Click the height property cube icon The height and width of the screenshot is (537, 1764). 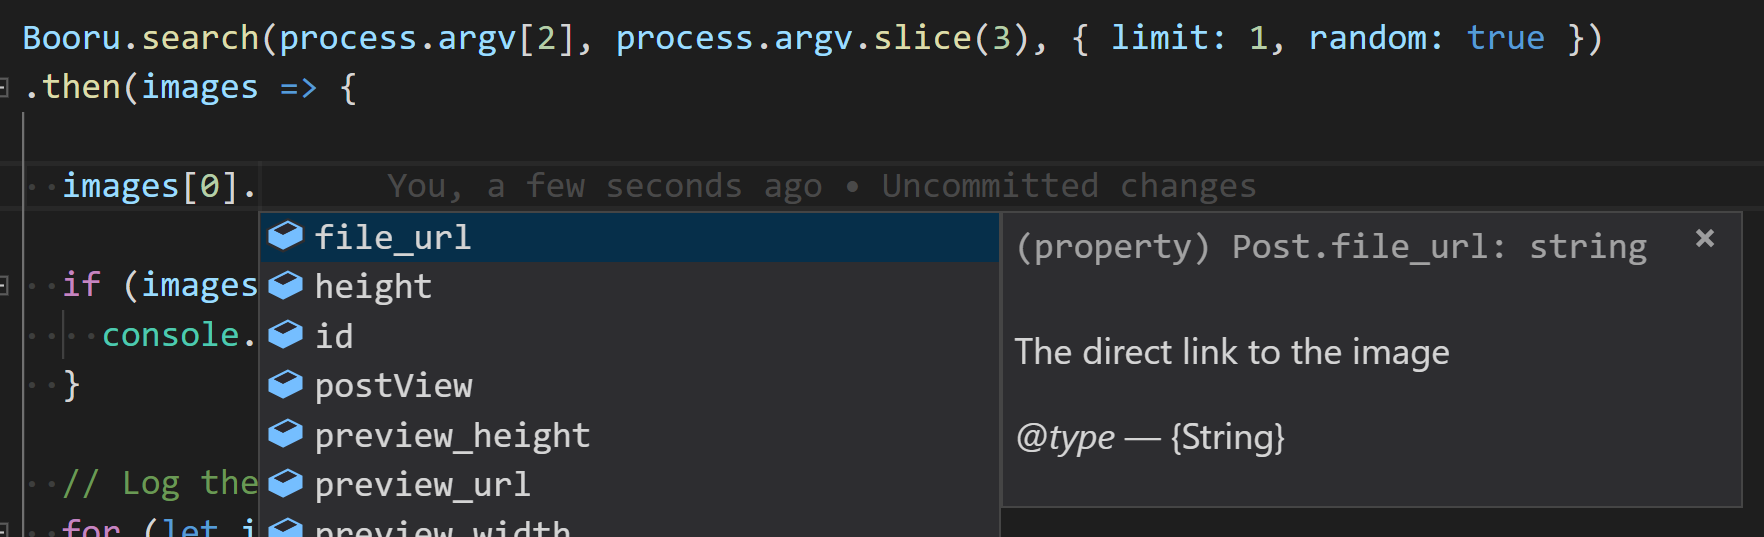point(285,285)
